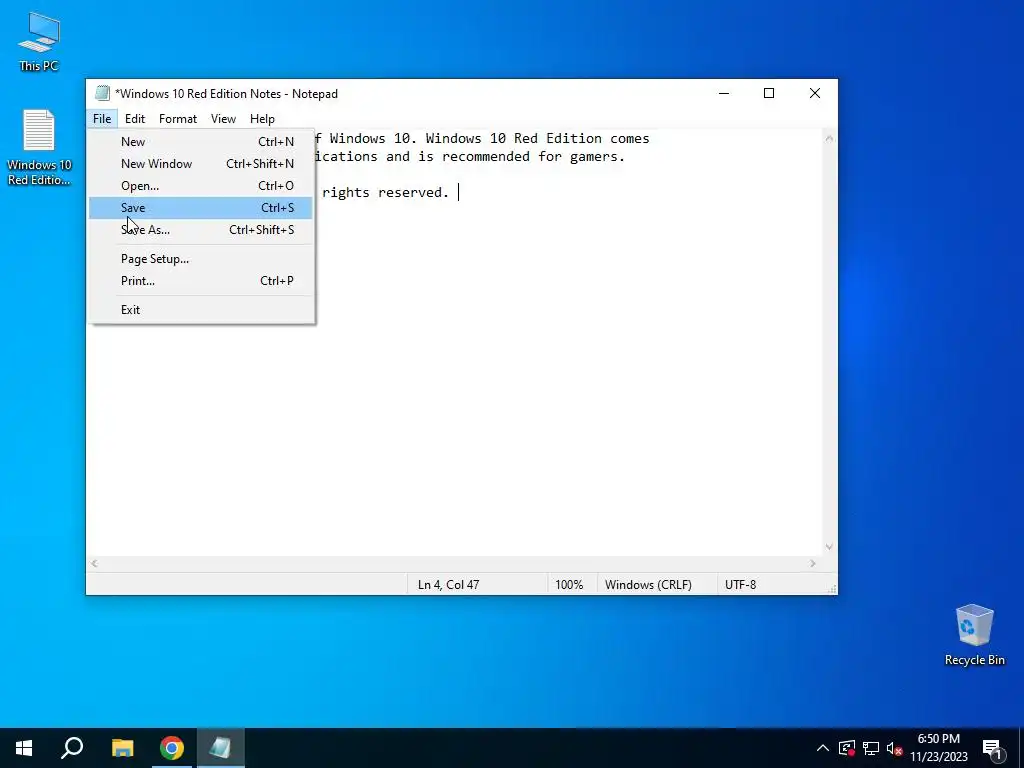Viewport: 1024px width, 768px height.
Task: Click vertical scrollbar down arrow
Action: (x=829, y=547)
